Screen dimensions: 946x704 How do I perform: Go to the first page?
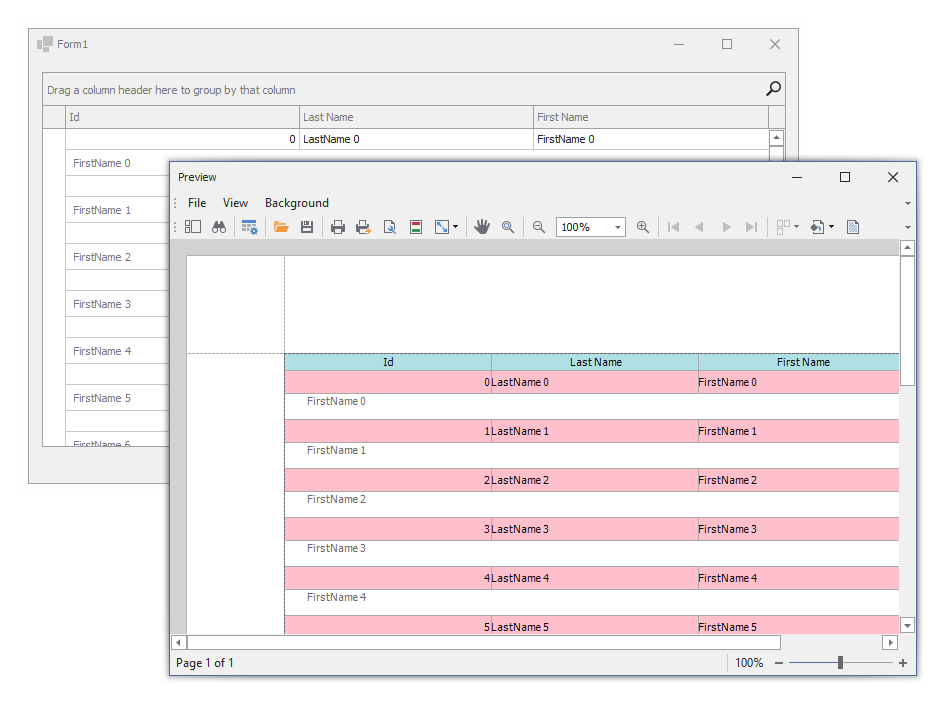[673, 227]
